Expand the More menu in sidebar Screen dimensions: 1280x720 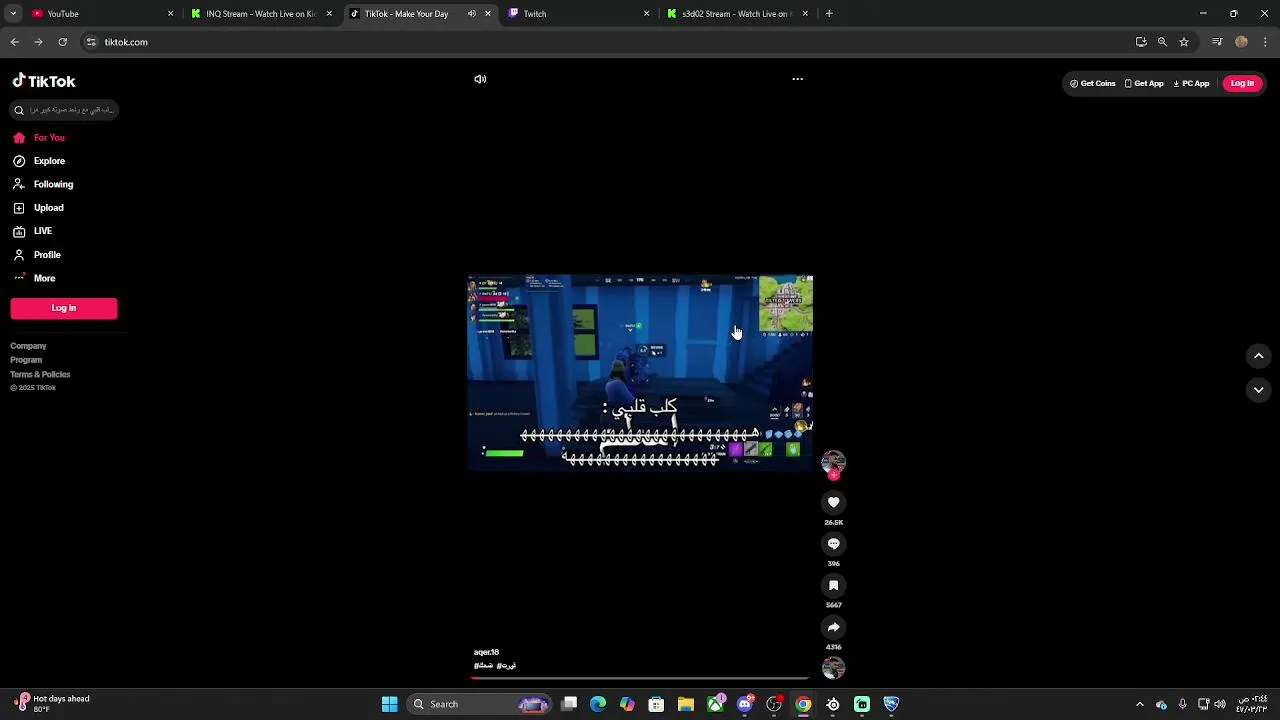(34, 278)
